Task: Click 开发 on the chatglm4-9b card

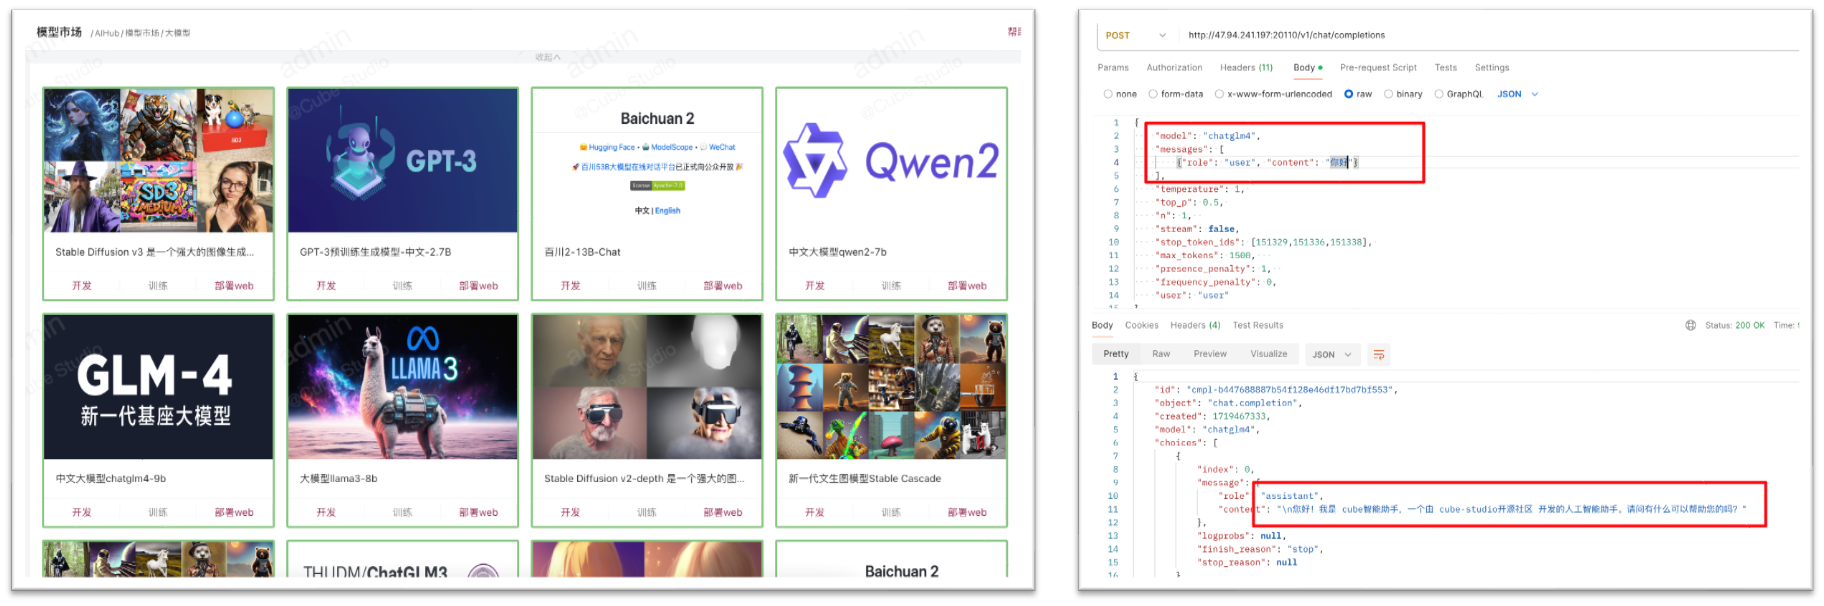Action: click(82, 513)
